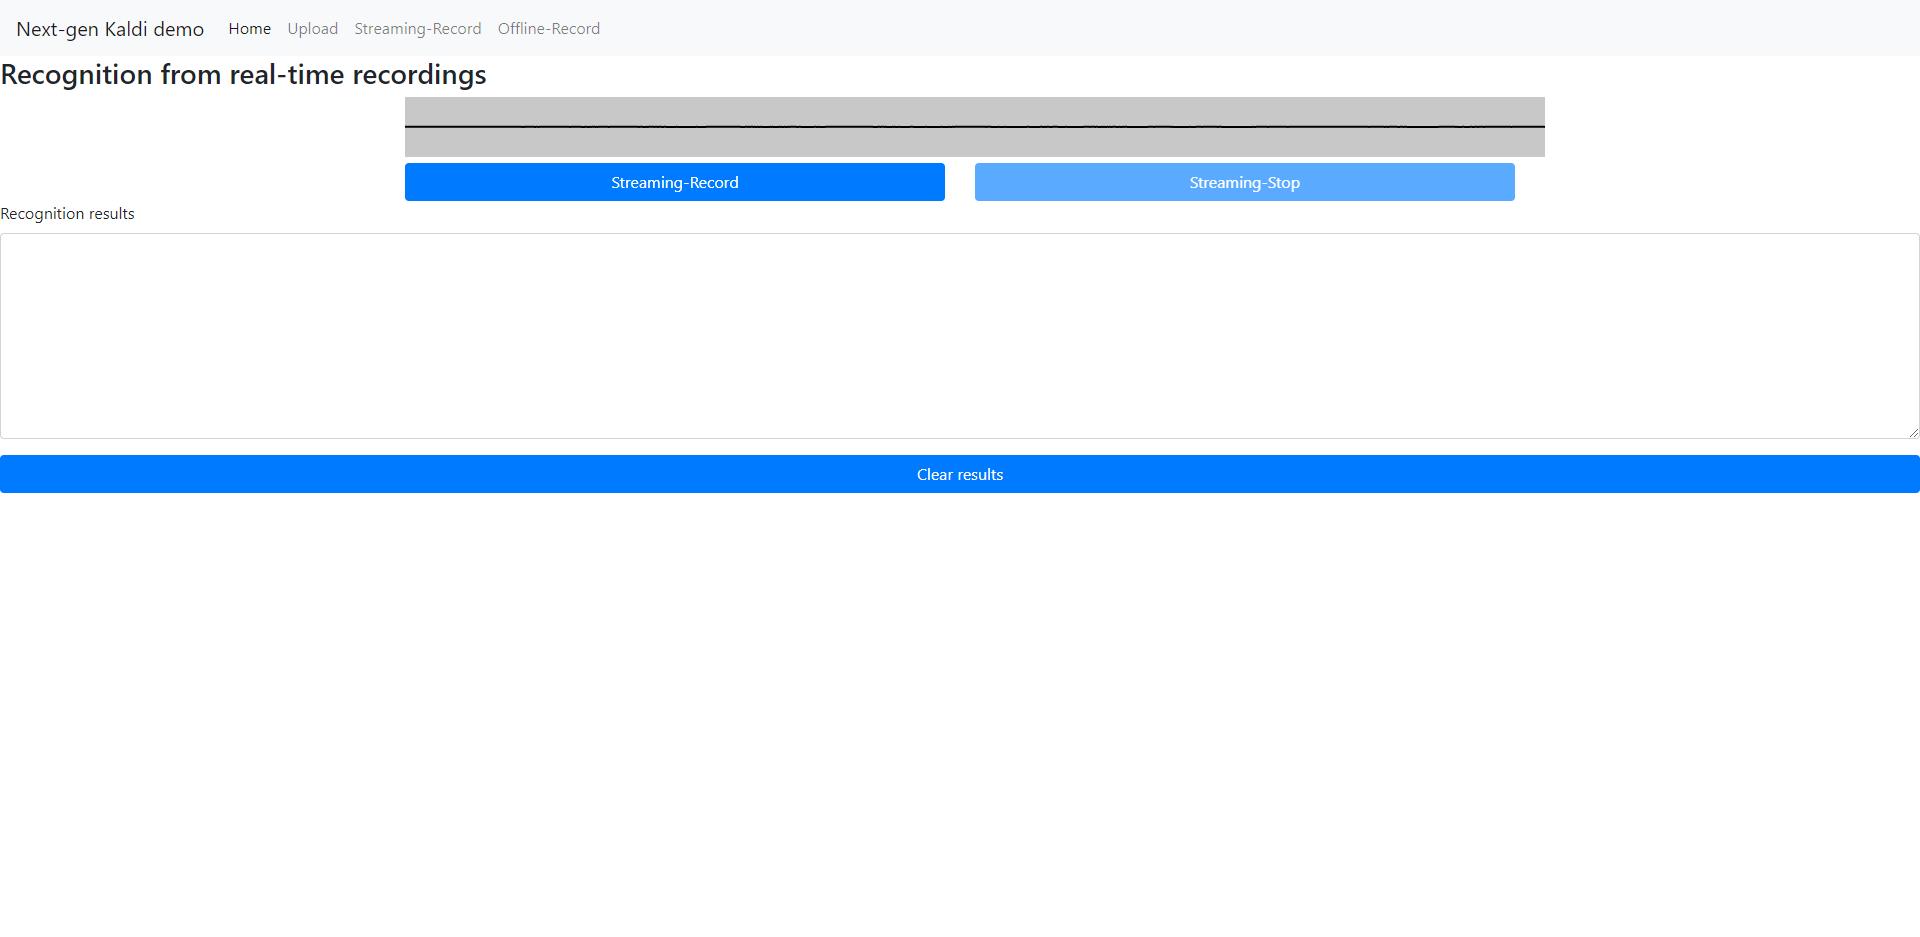Click the Streaming-Stop button
Image resolution: width=1920 pixels, height=937 pixels.
[1245, 182]
